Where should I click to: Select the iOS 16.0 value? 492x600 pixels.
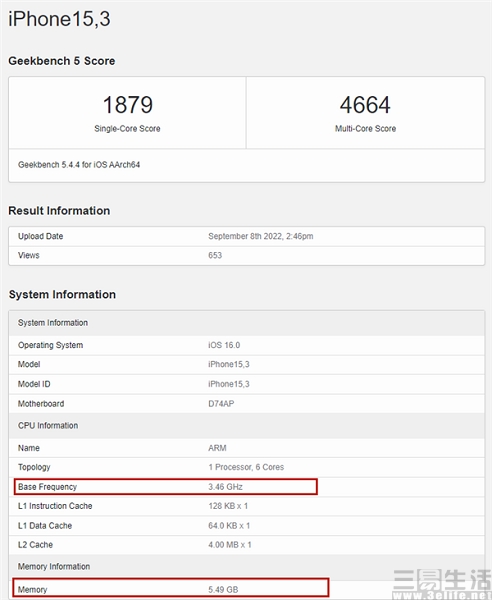[x=224, y=345]
